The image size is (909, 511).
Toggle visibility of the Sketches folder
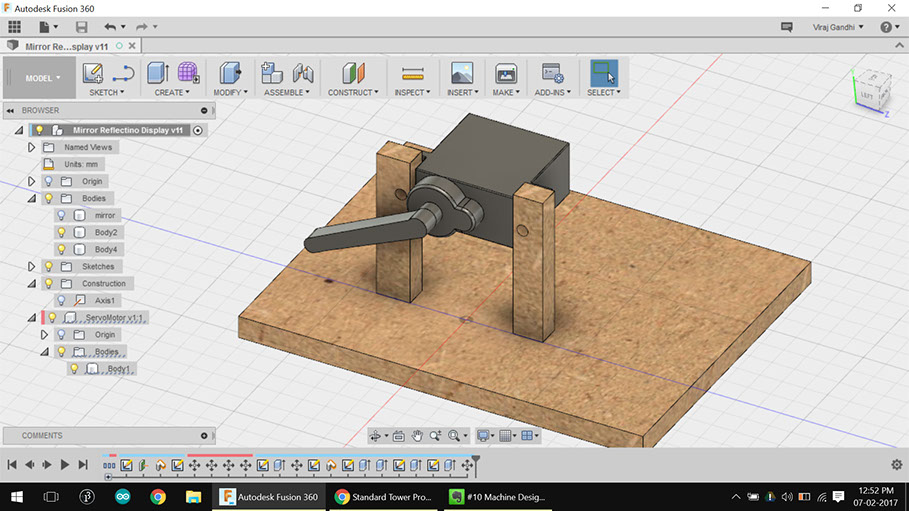coord(47,266)
